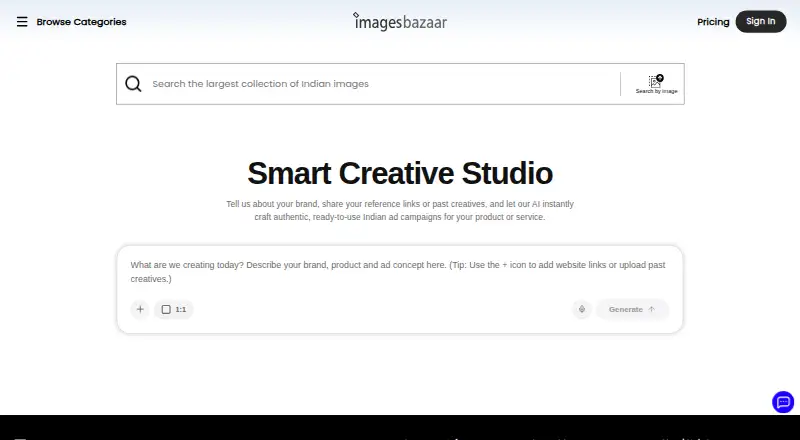Image resolution: width=800 pixels, height=440 pixels.
Task: Open the 1:1 aspect ratio selector
Action: point(174,309)
